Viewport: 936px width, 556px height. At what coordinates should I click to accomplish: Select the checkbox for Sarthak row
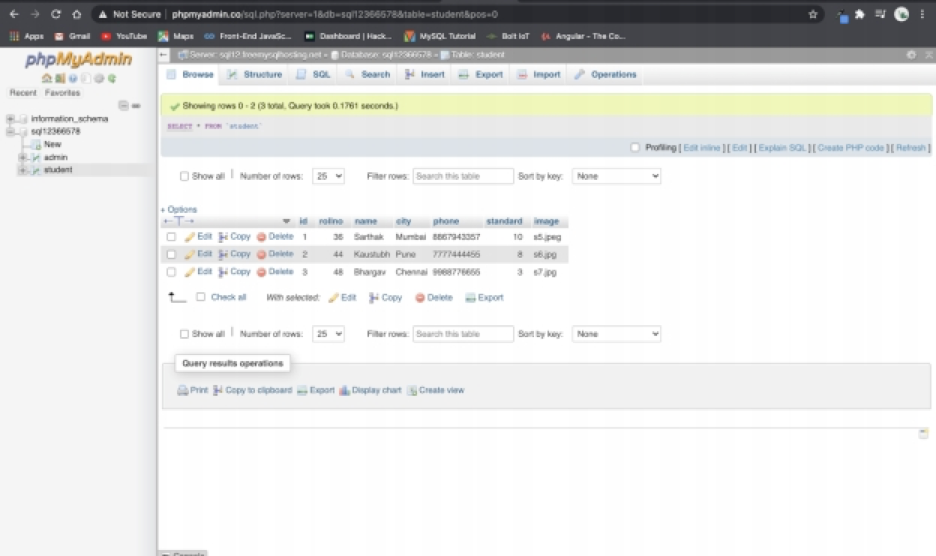(x=171, y=237)
